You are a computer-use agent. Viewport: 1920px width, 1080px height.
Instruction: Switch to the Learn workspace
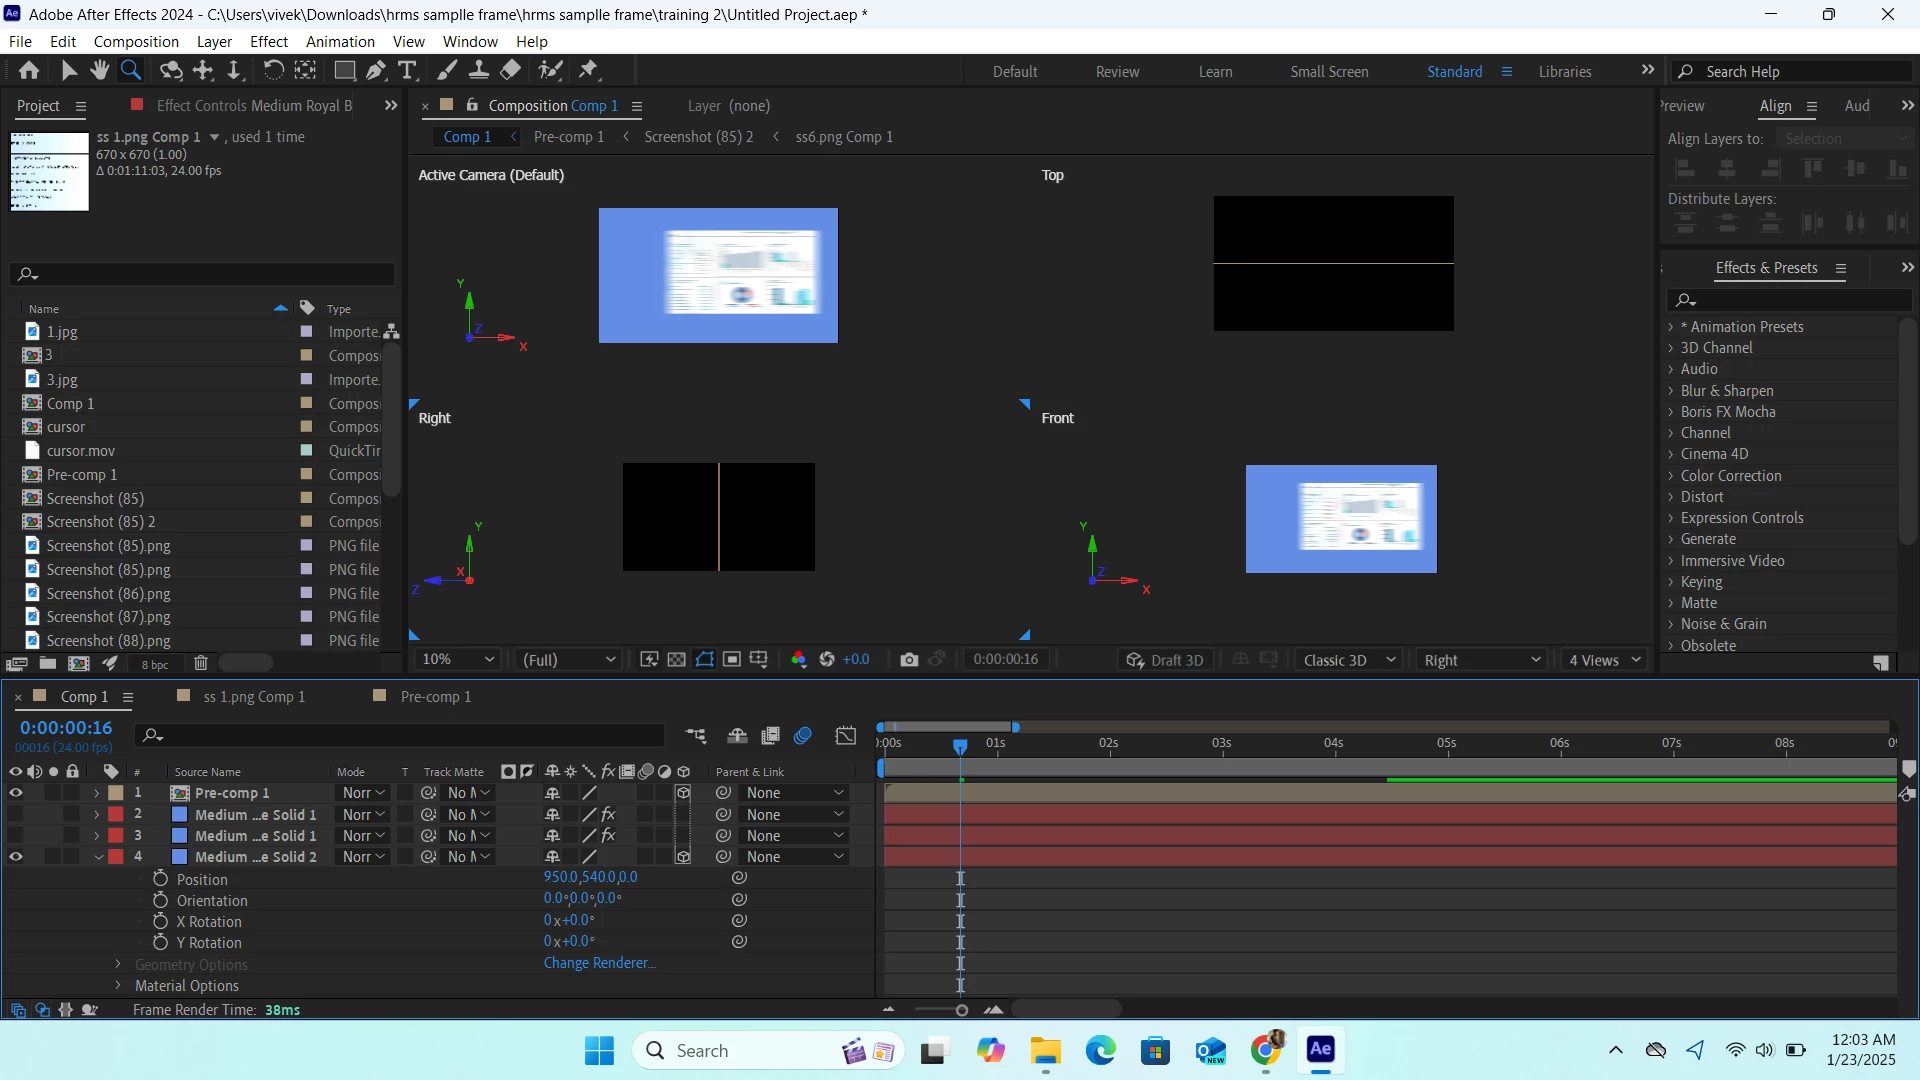tap(1215, 71)
